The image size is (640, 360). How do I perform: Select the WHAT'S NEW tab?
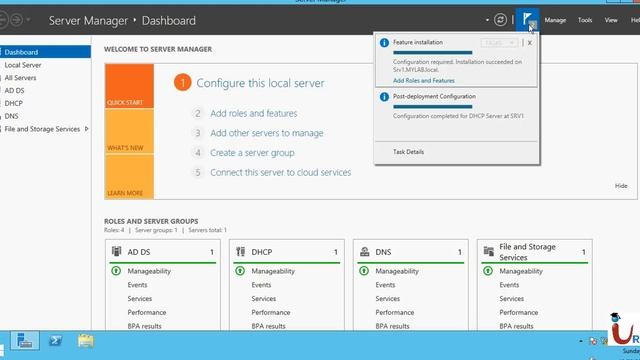(129, 131)
